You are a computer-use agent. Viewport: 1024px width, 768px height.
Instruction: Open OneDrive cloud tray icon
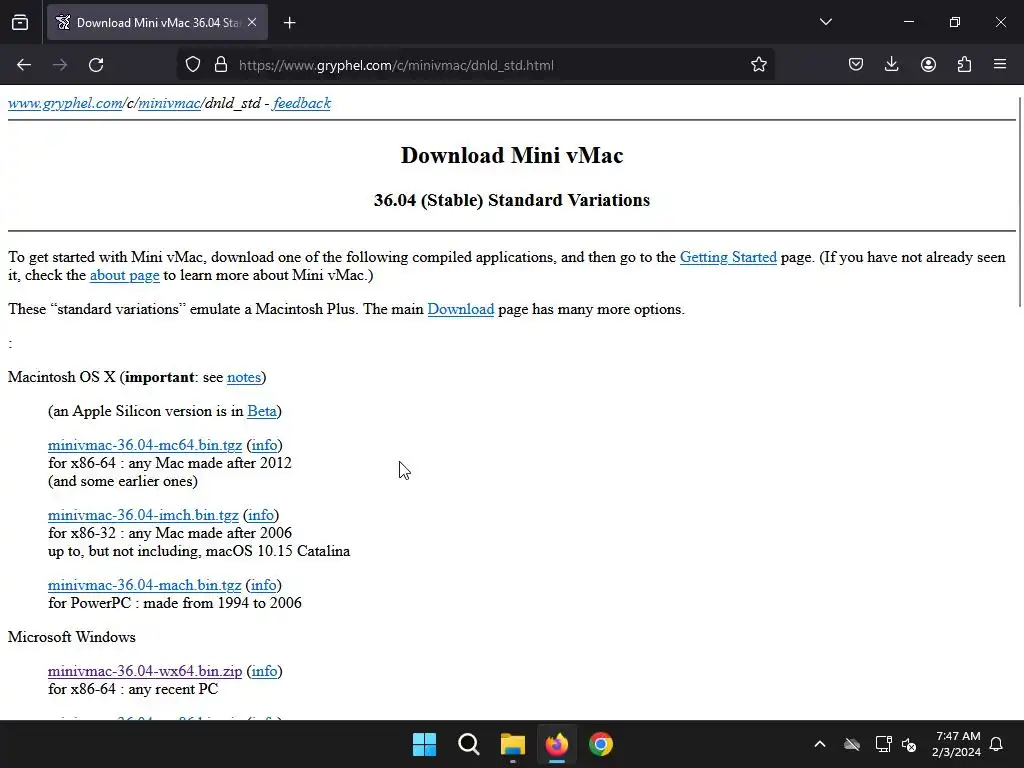click(x=852, y=744)
